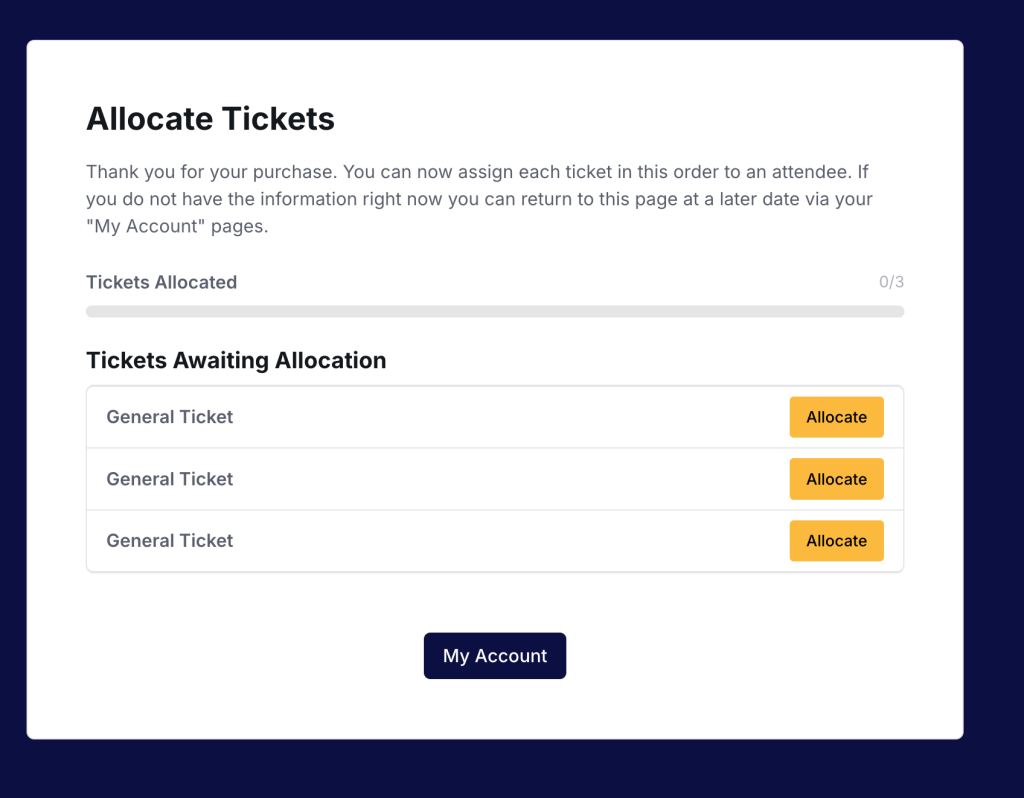Open the My Account page
Screen dimensions: 1024x798
tap(495, 656)
